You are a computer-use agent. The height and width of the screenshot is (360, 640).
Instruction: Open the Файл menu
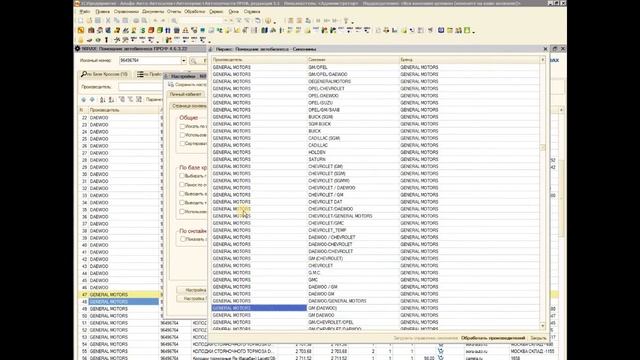[85, 12]
